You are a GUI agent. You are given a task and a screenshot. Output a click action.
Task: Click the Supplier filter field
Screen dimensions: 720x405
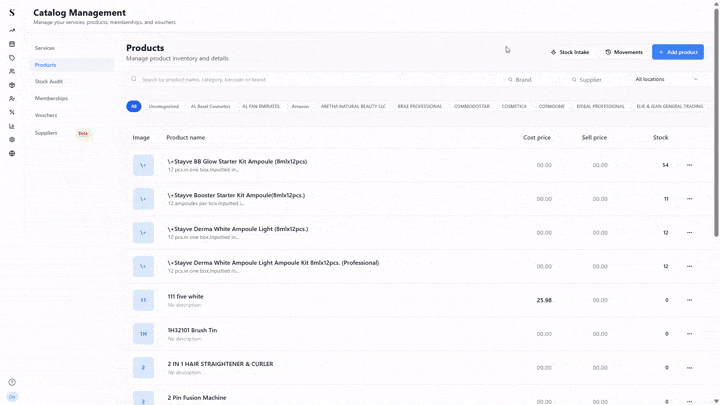click(x=598, y=79)
